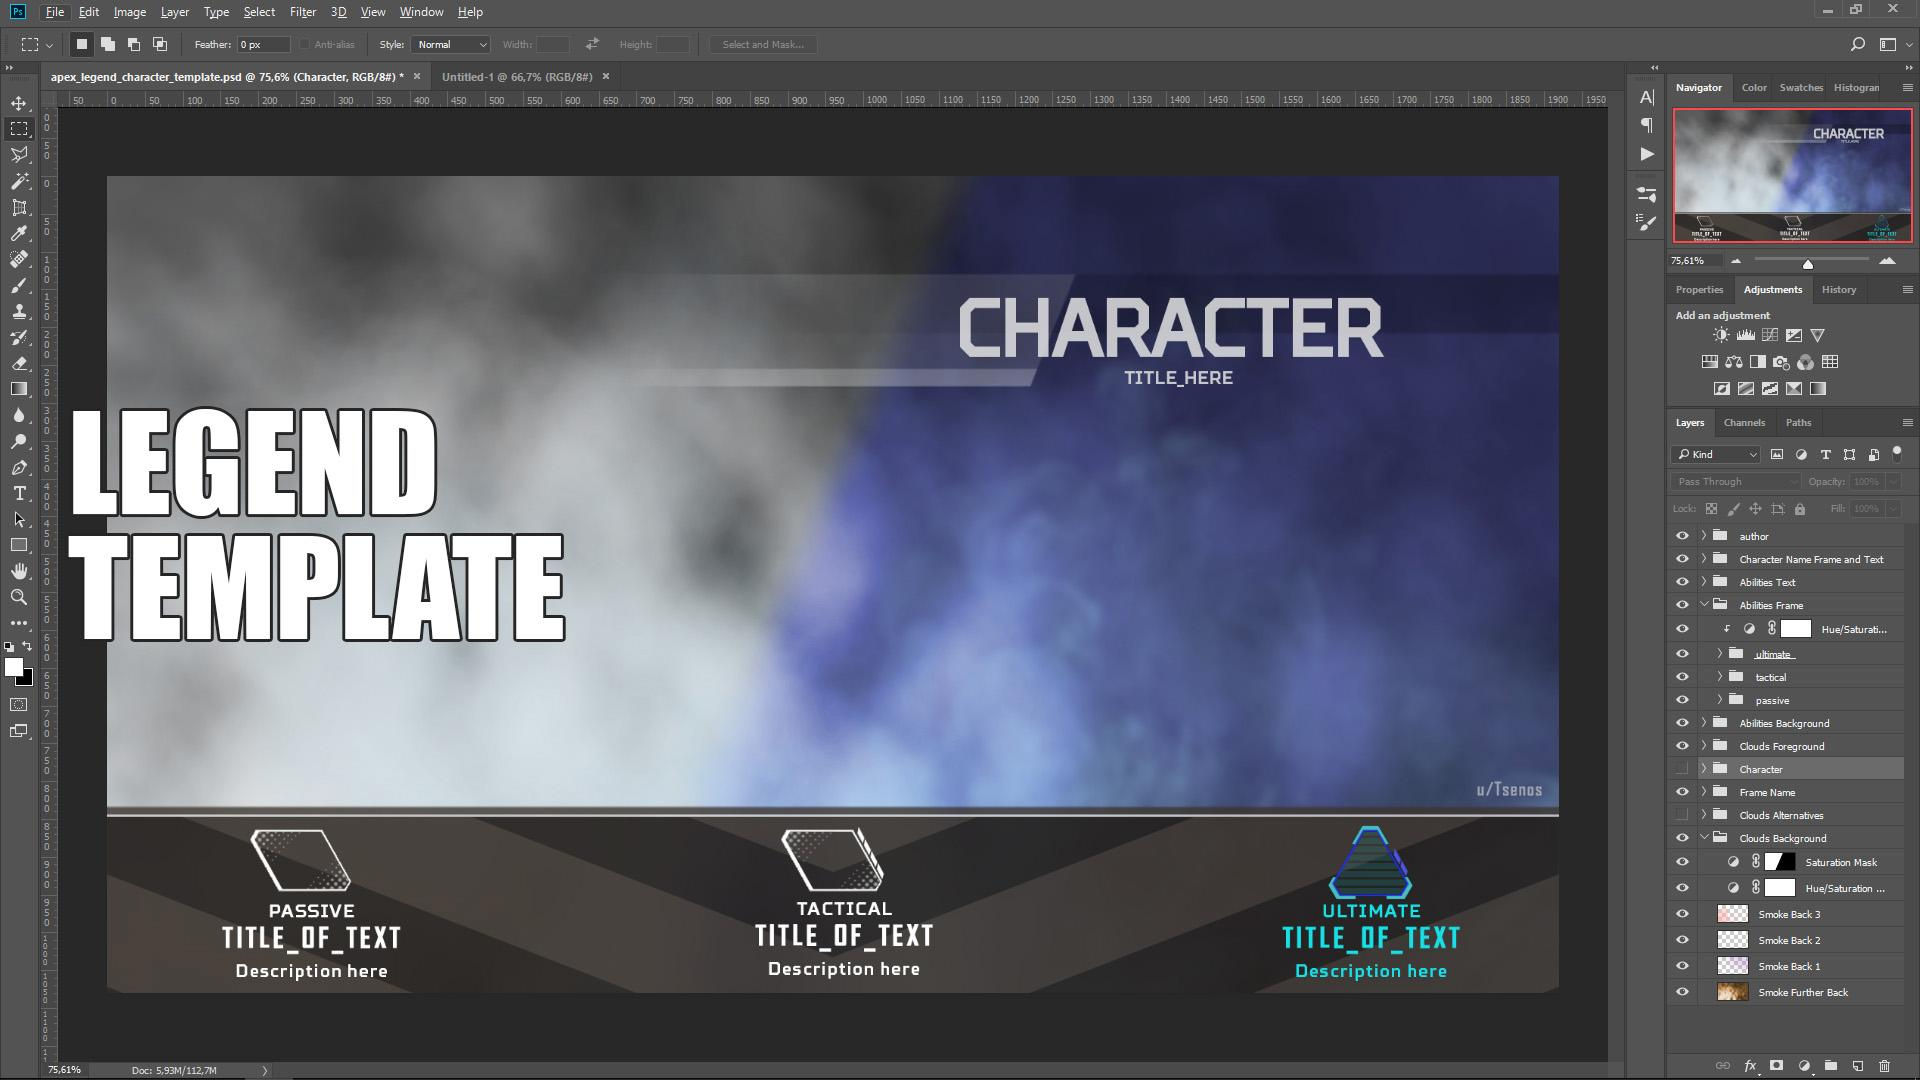Click the Add layer mask icon

pyautogui.click(x=1777, y=1066)
